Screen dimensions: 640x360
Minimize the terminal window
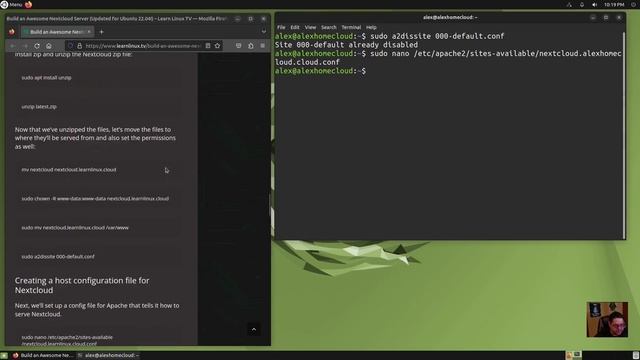[x=593, y=18]
